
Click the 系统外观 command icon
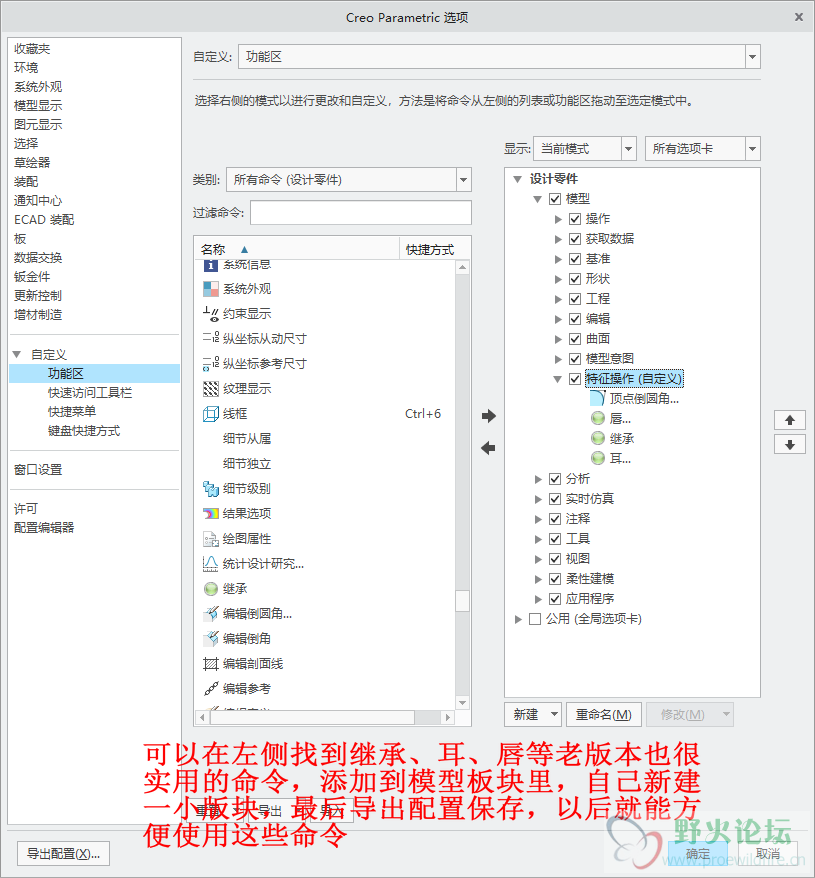coord(211,289)
